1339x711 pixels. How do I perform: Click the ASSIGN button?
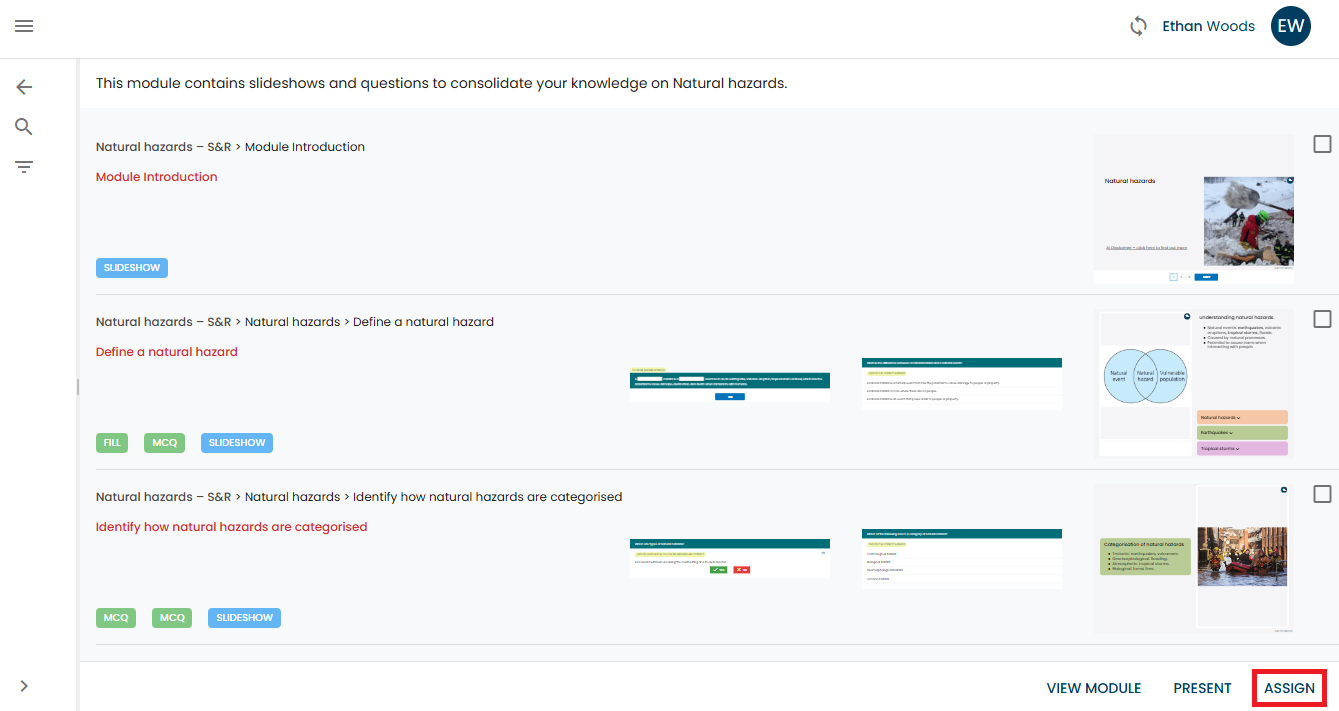click(x=1289, y=688)
